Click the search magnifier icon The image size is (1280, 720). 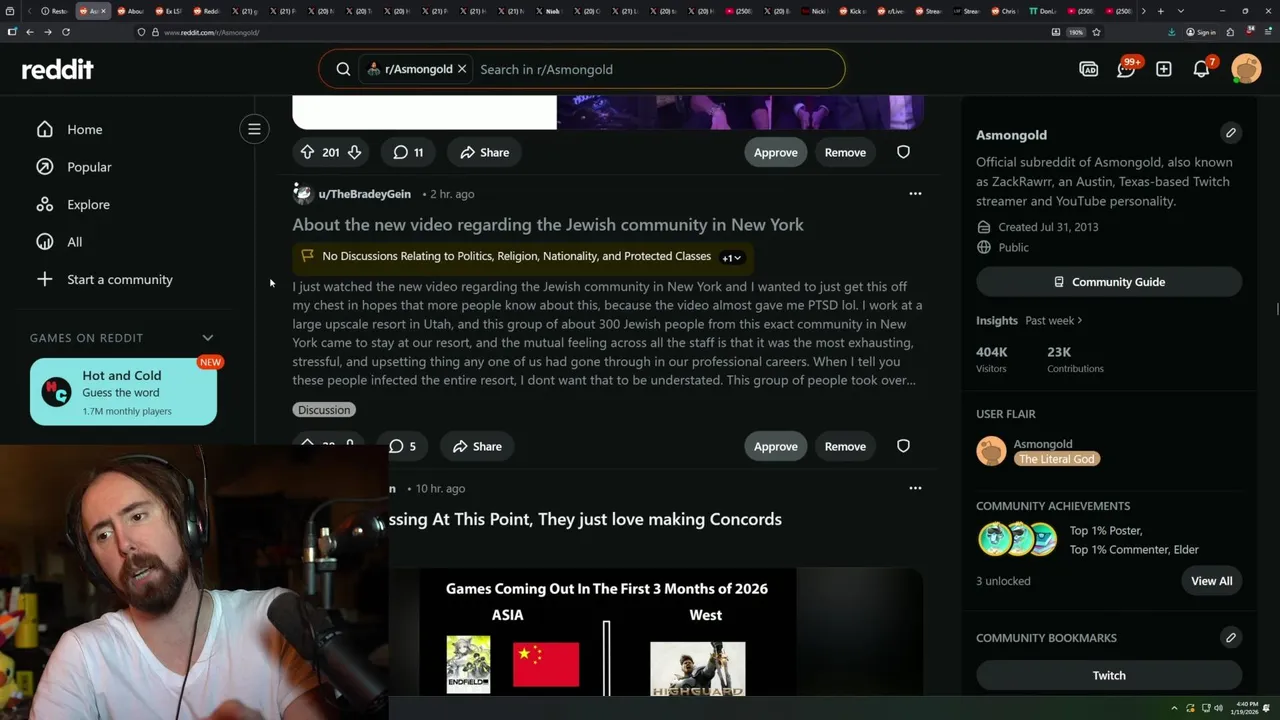tap(343, 69)
